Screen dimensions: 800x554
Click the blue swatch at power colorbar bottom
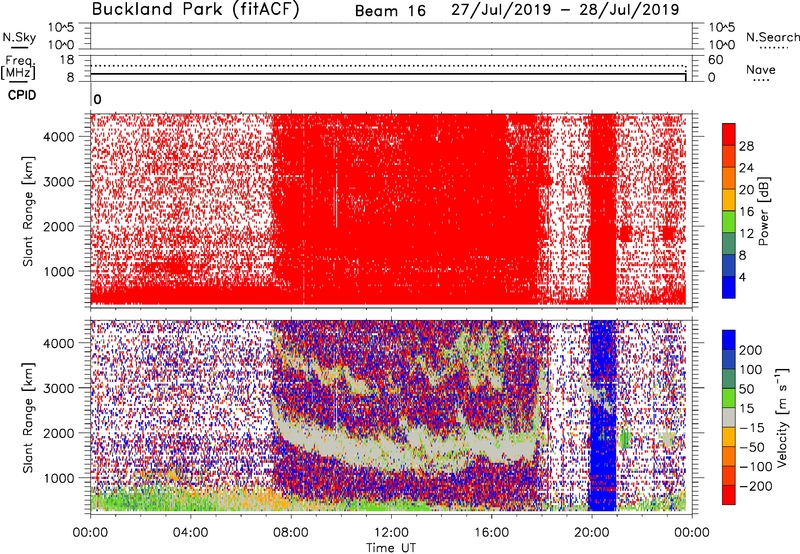click(729, 287)
